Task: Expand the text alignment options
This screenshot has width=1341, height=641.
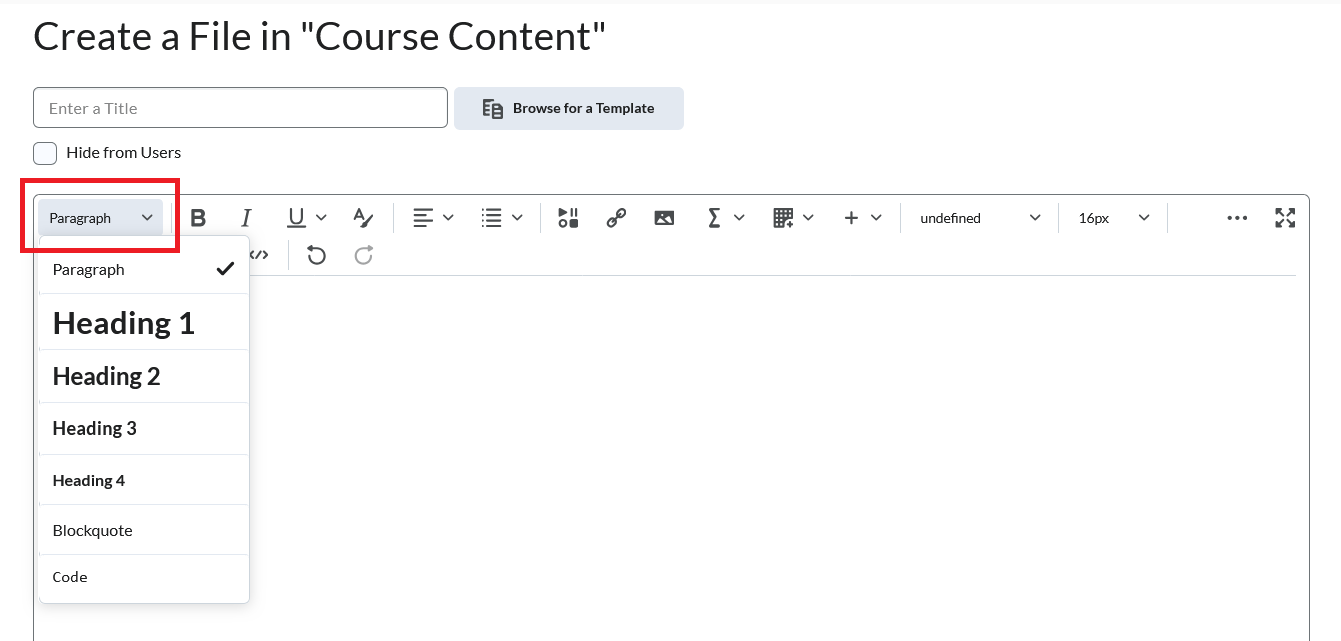Action: 433,218
